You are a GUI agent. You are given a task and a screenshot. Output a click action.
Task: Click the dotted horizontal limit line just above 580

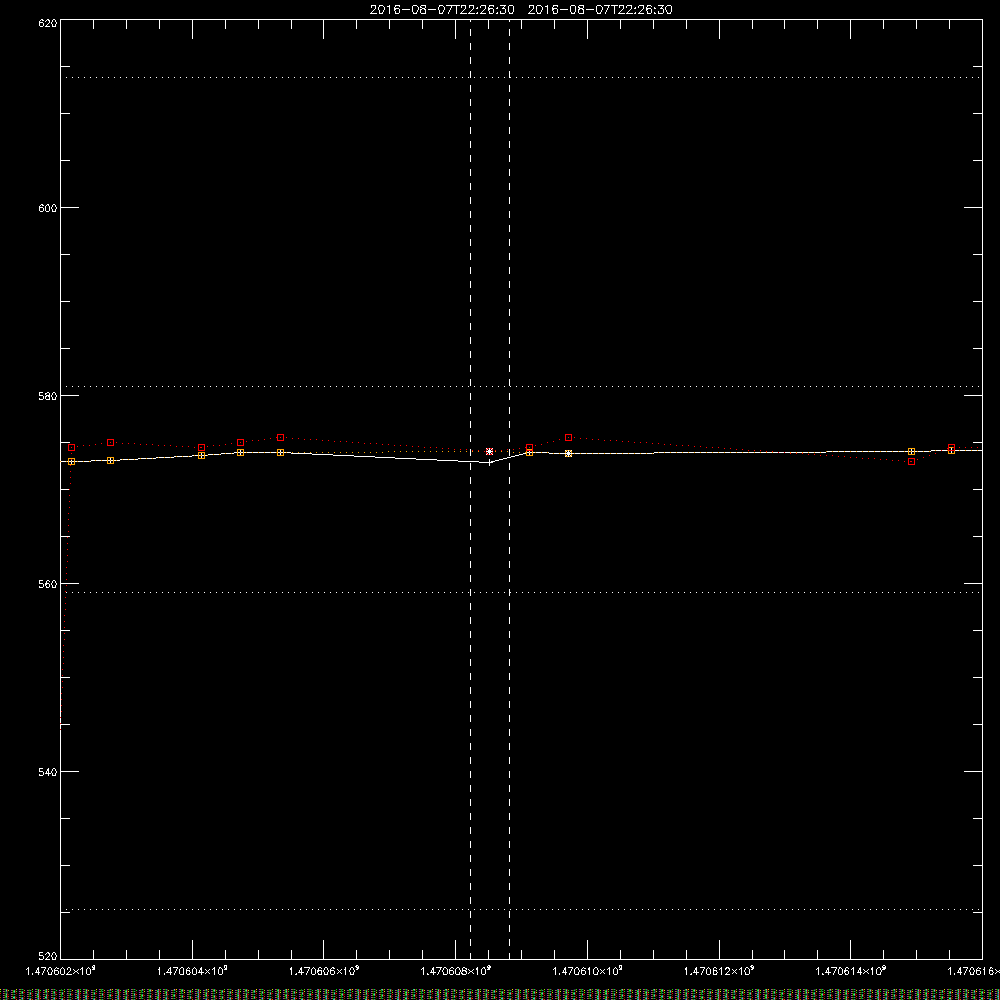tap(521, 386)
